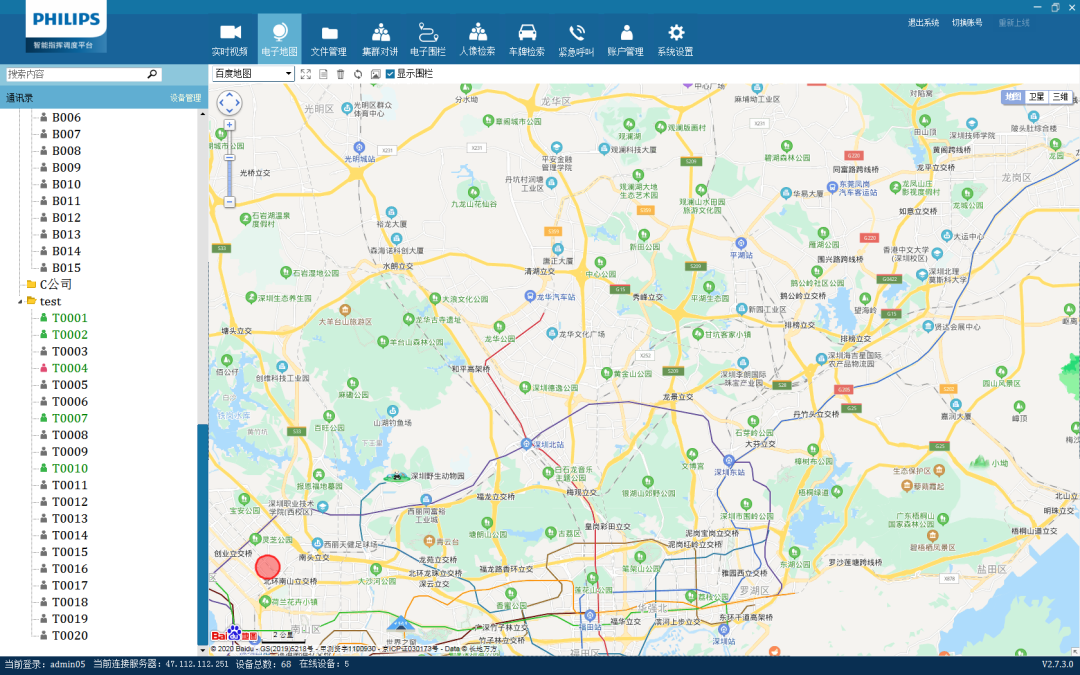Click the 光明城站 station icon on the map
This screenshot has width=1080, height=675.
tap(359, 147)
